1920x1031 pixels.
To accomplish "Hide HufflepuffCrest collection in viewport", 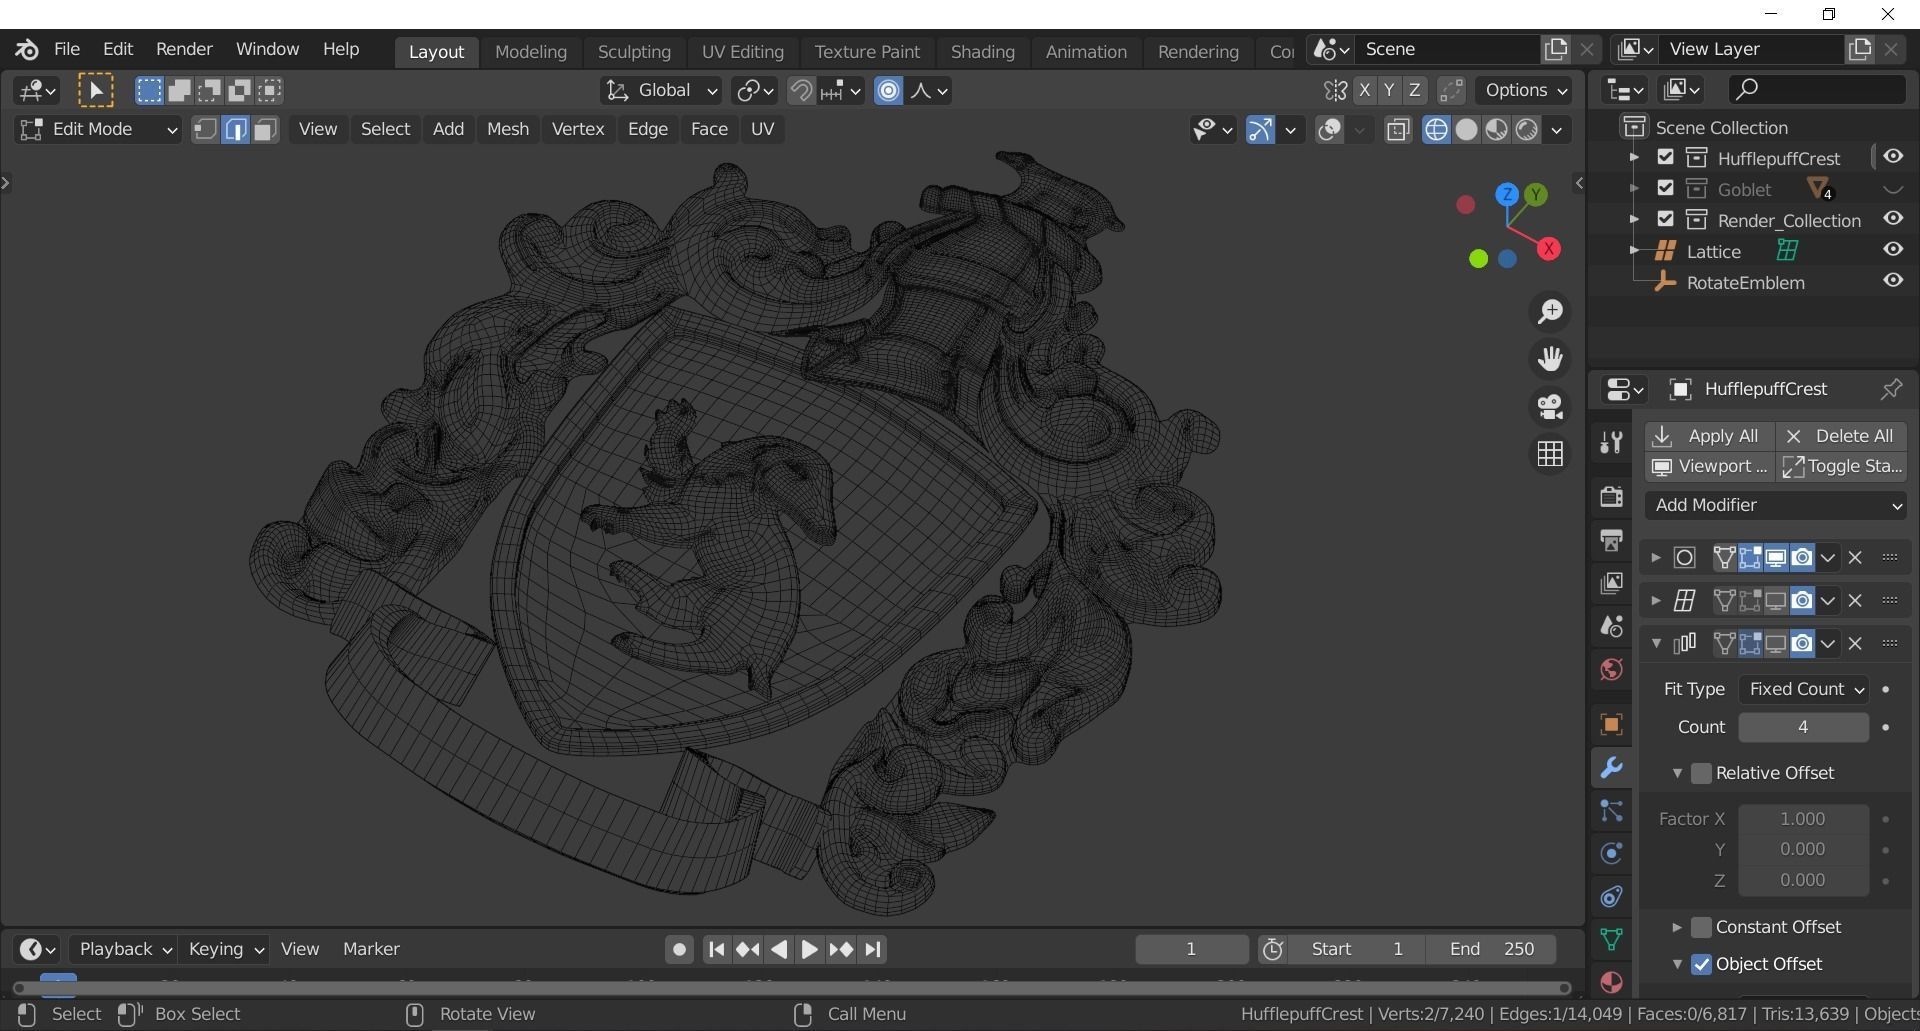I will 1893,157.
